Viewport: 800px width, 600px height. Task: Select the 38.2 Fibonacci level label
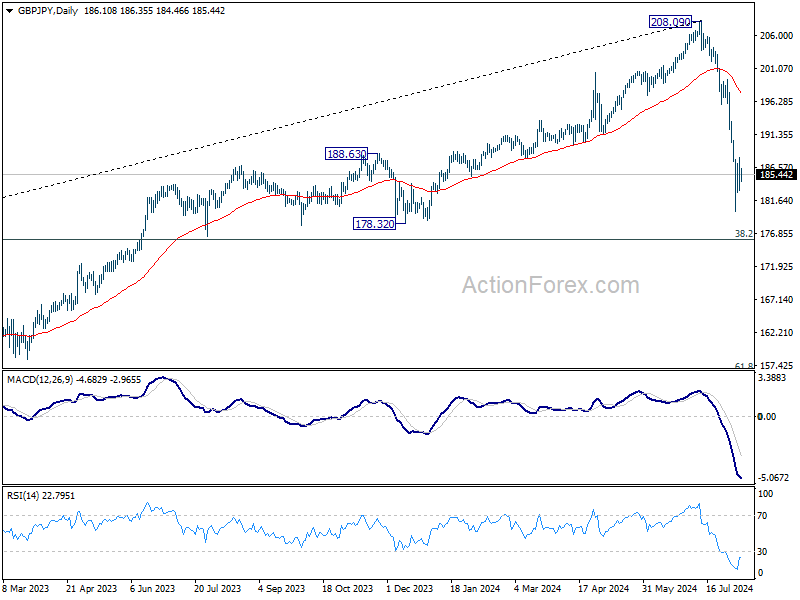[743, 234]
